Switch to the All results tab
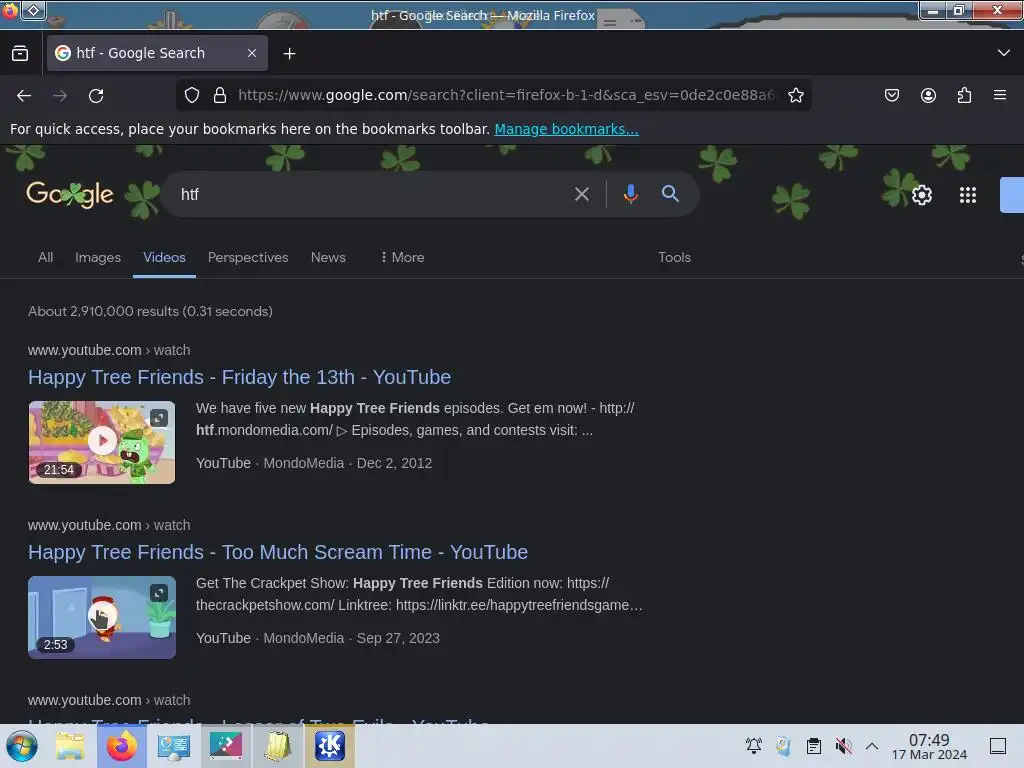 pos(45,257)
